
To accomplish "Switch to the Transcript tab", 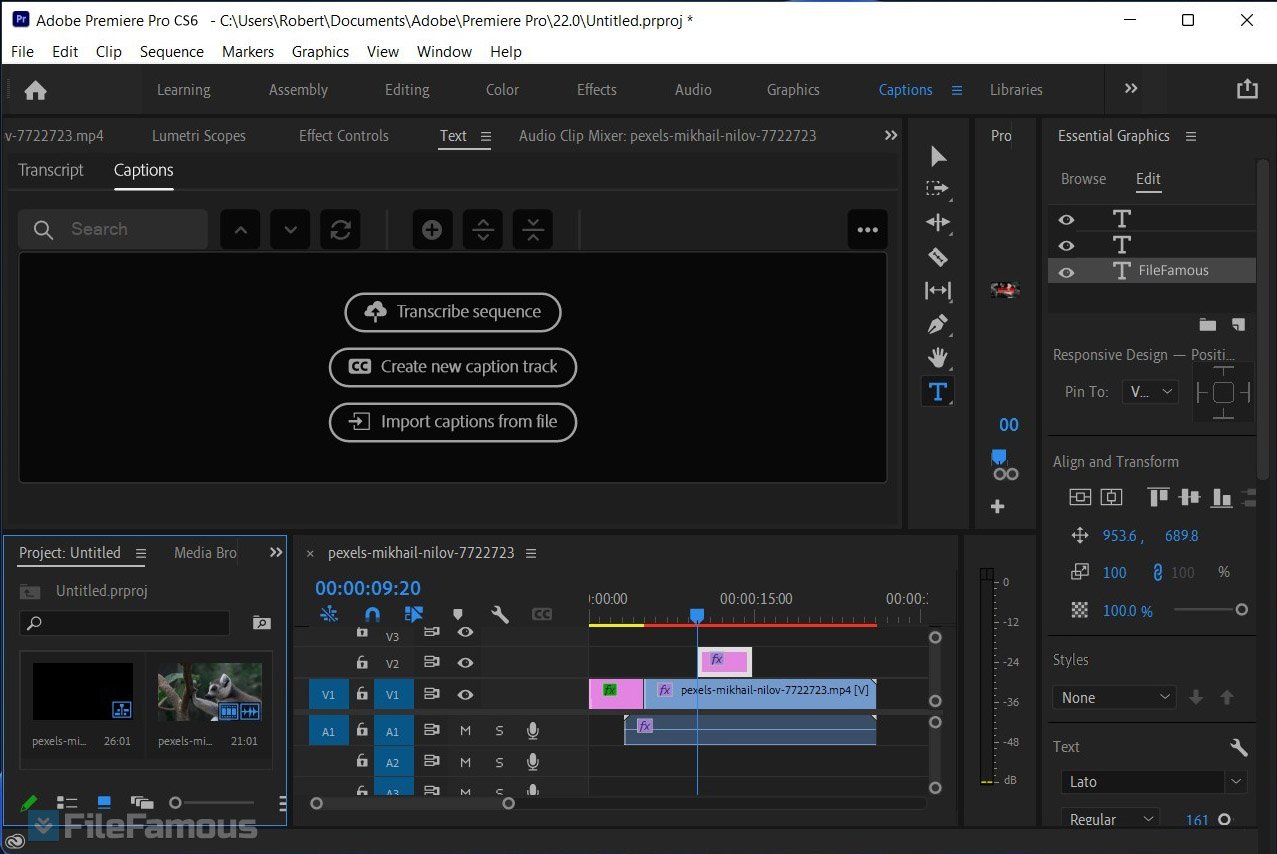I will pyautogui.click(x=51, y=170).
